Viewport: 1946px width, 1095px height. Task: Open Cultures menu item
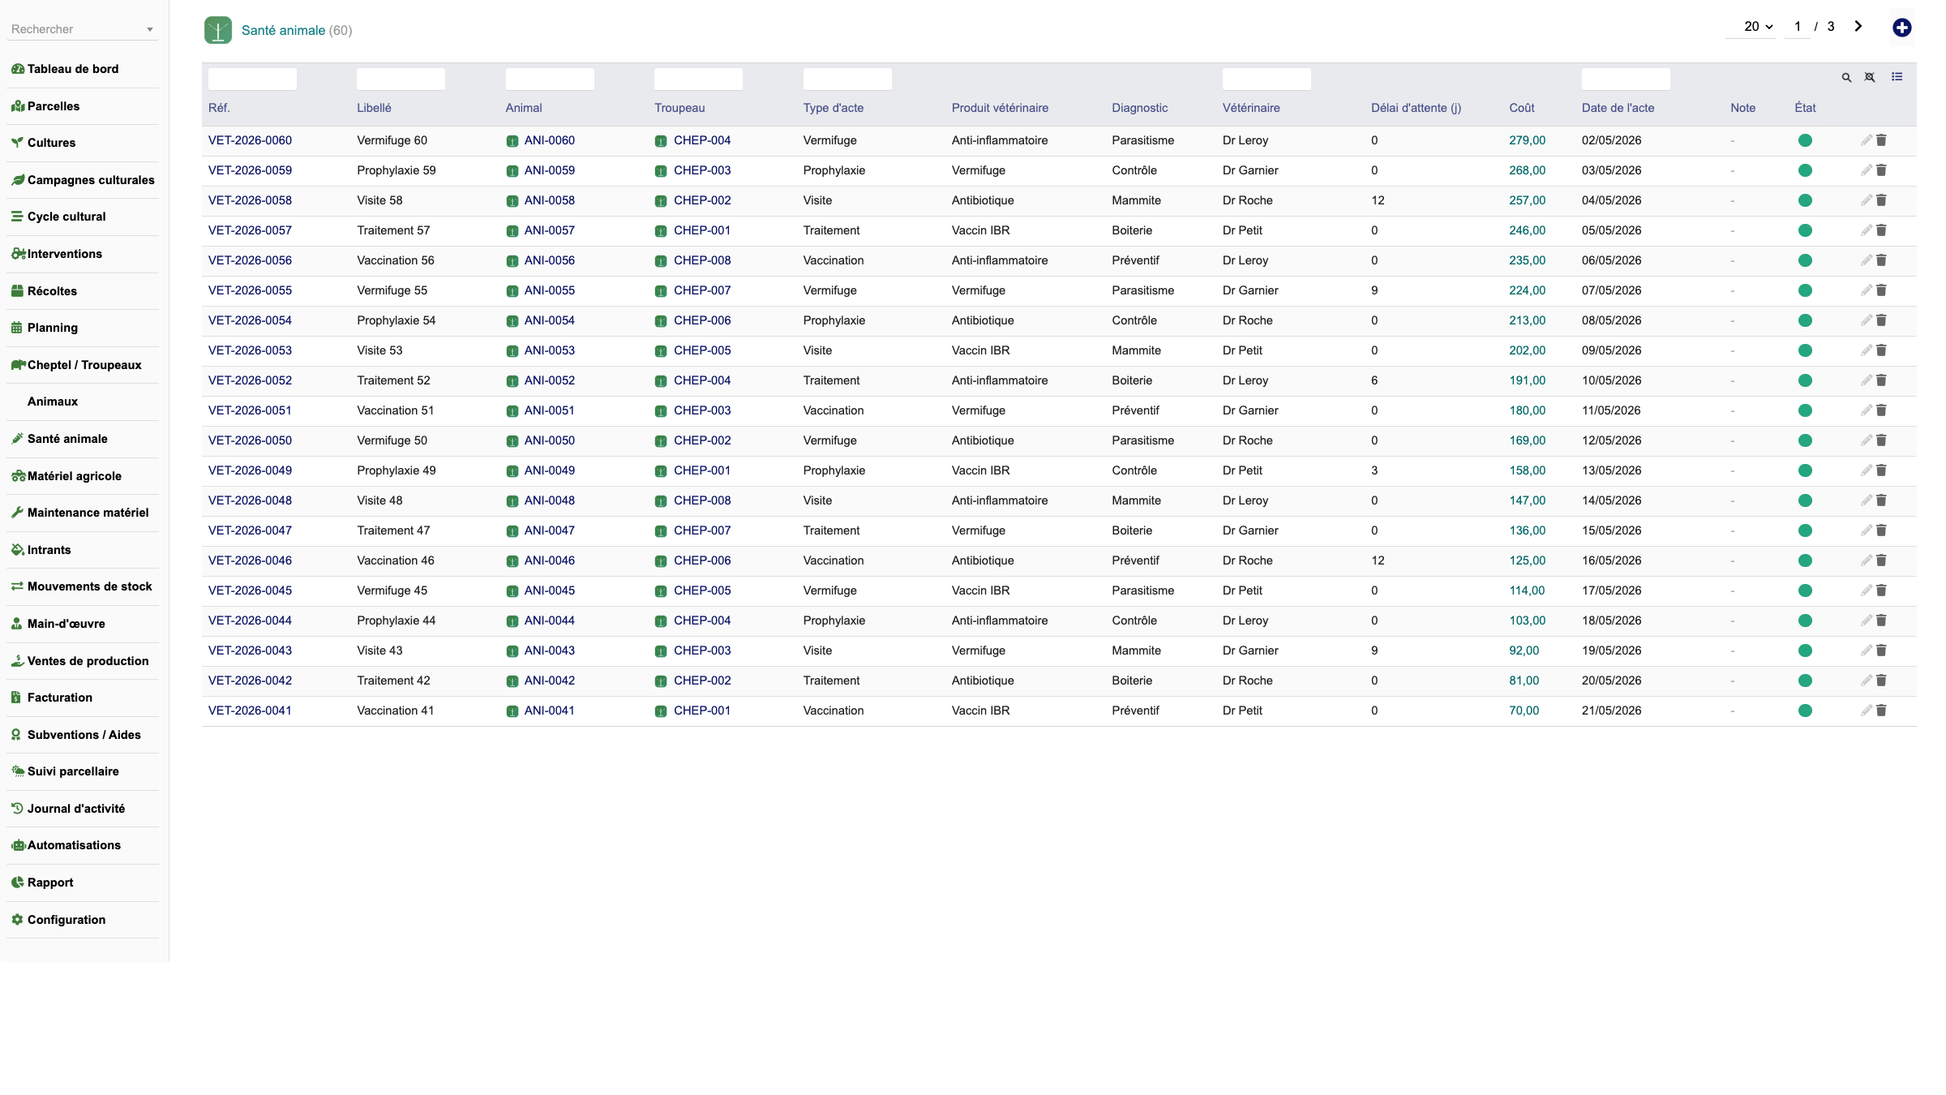[x=51, y=143]
